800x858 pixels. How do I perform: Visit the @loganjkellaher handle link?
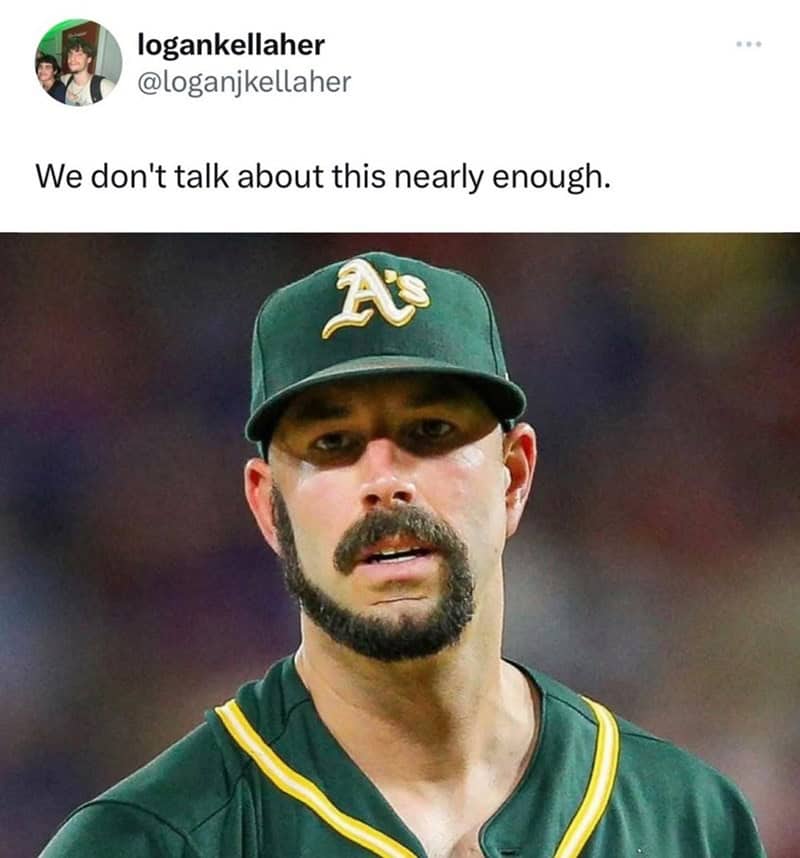244,82
